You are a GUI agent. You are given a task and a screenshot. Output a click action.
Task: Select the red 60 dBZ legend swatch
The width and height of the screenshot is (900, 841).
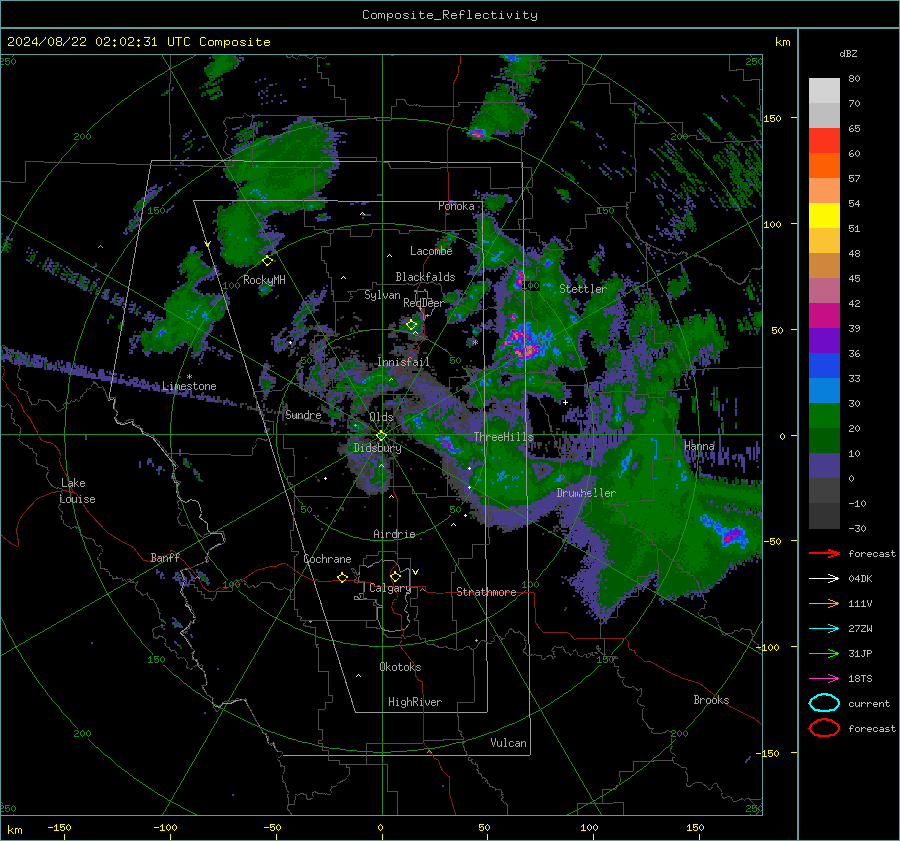(824, 141)
